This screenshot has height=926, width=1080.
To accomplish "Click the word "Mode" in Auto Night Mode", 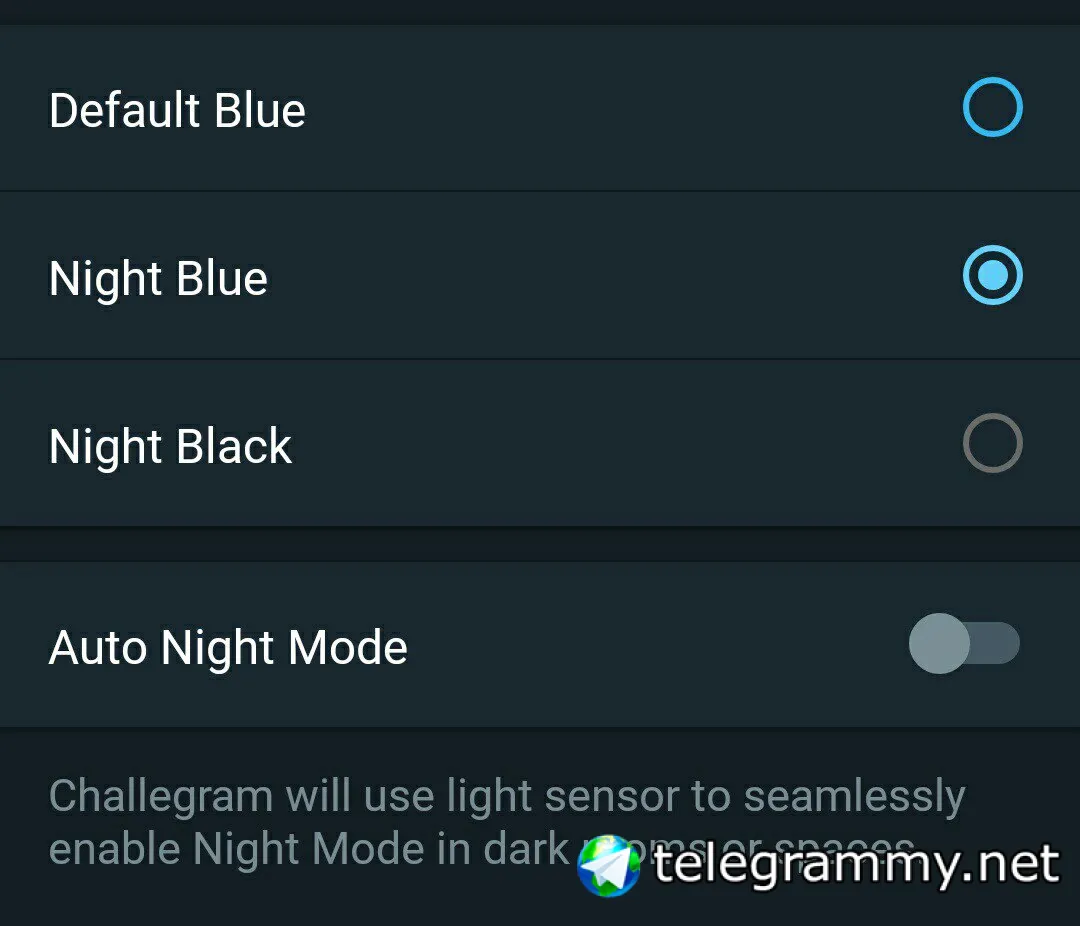I will pyautogui.click(x=347, y=647).
